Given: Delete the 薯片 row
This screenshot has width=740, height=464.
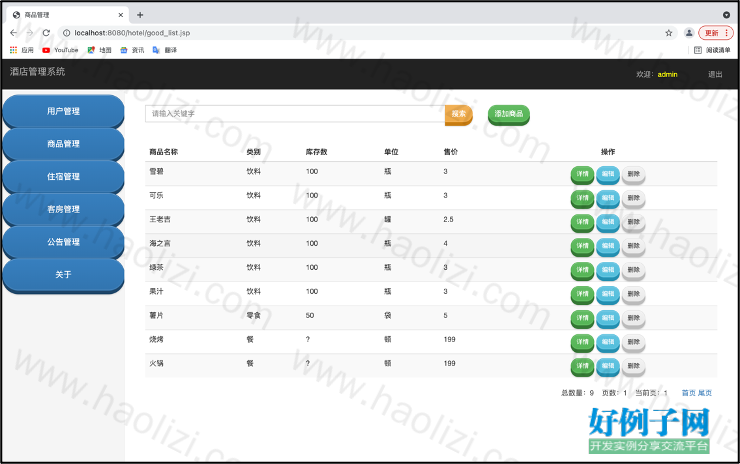Looking at the screenshot, I should [x=633, y=319].
